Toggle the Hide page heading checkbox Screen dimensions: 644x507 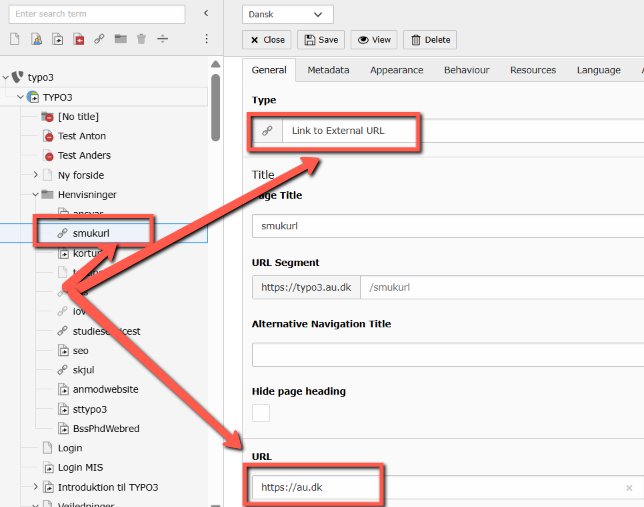click(x=261, y=413)
